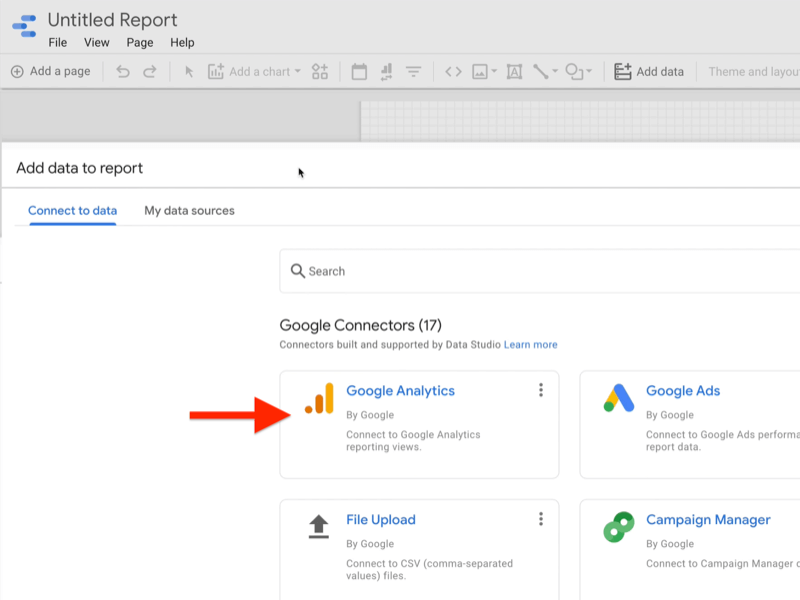Click the data control icon in toolbar

click(386, 72)
